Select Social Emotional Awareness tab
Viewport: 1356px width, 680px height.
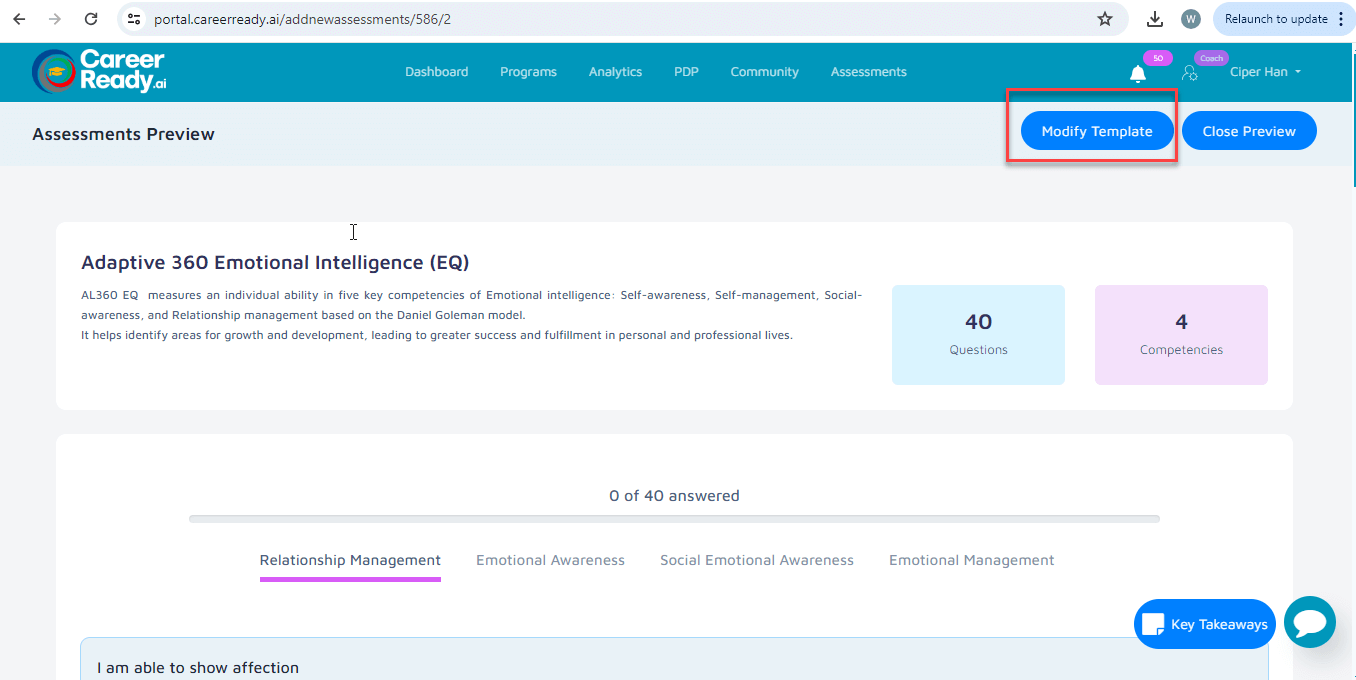[756, 560]
